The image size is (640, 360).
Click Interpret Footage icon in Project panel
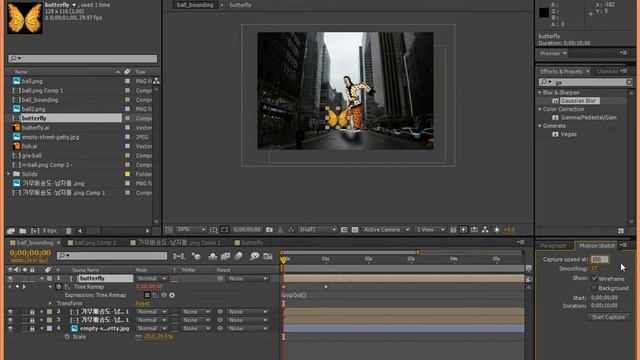(11, 231)
